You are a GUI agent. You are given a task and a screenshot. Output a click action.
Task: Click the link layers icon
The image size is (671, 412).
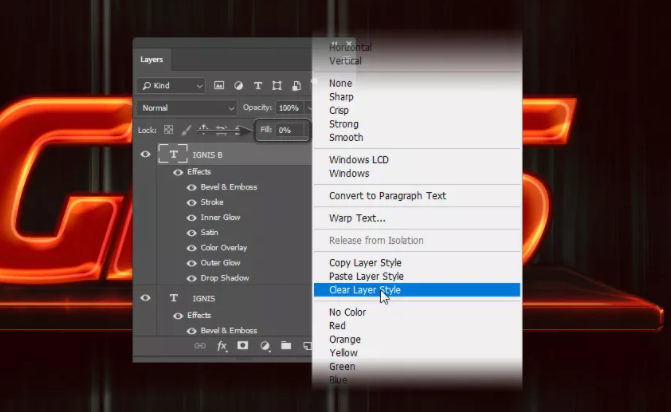[x=200, y=346]
